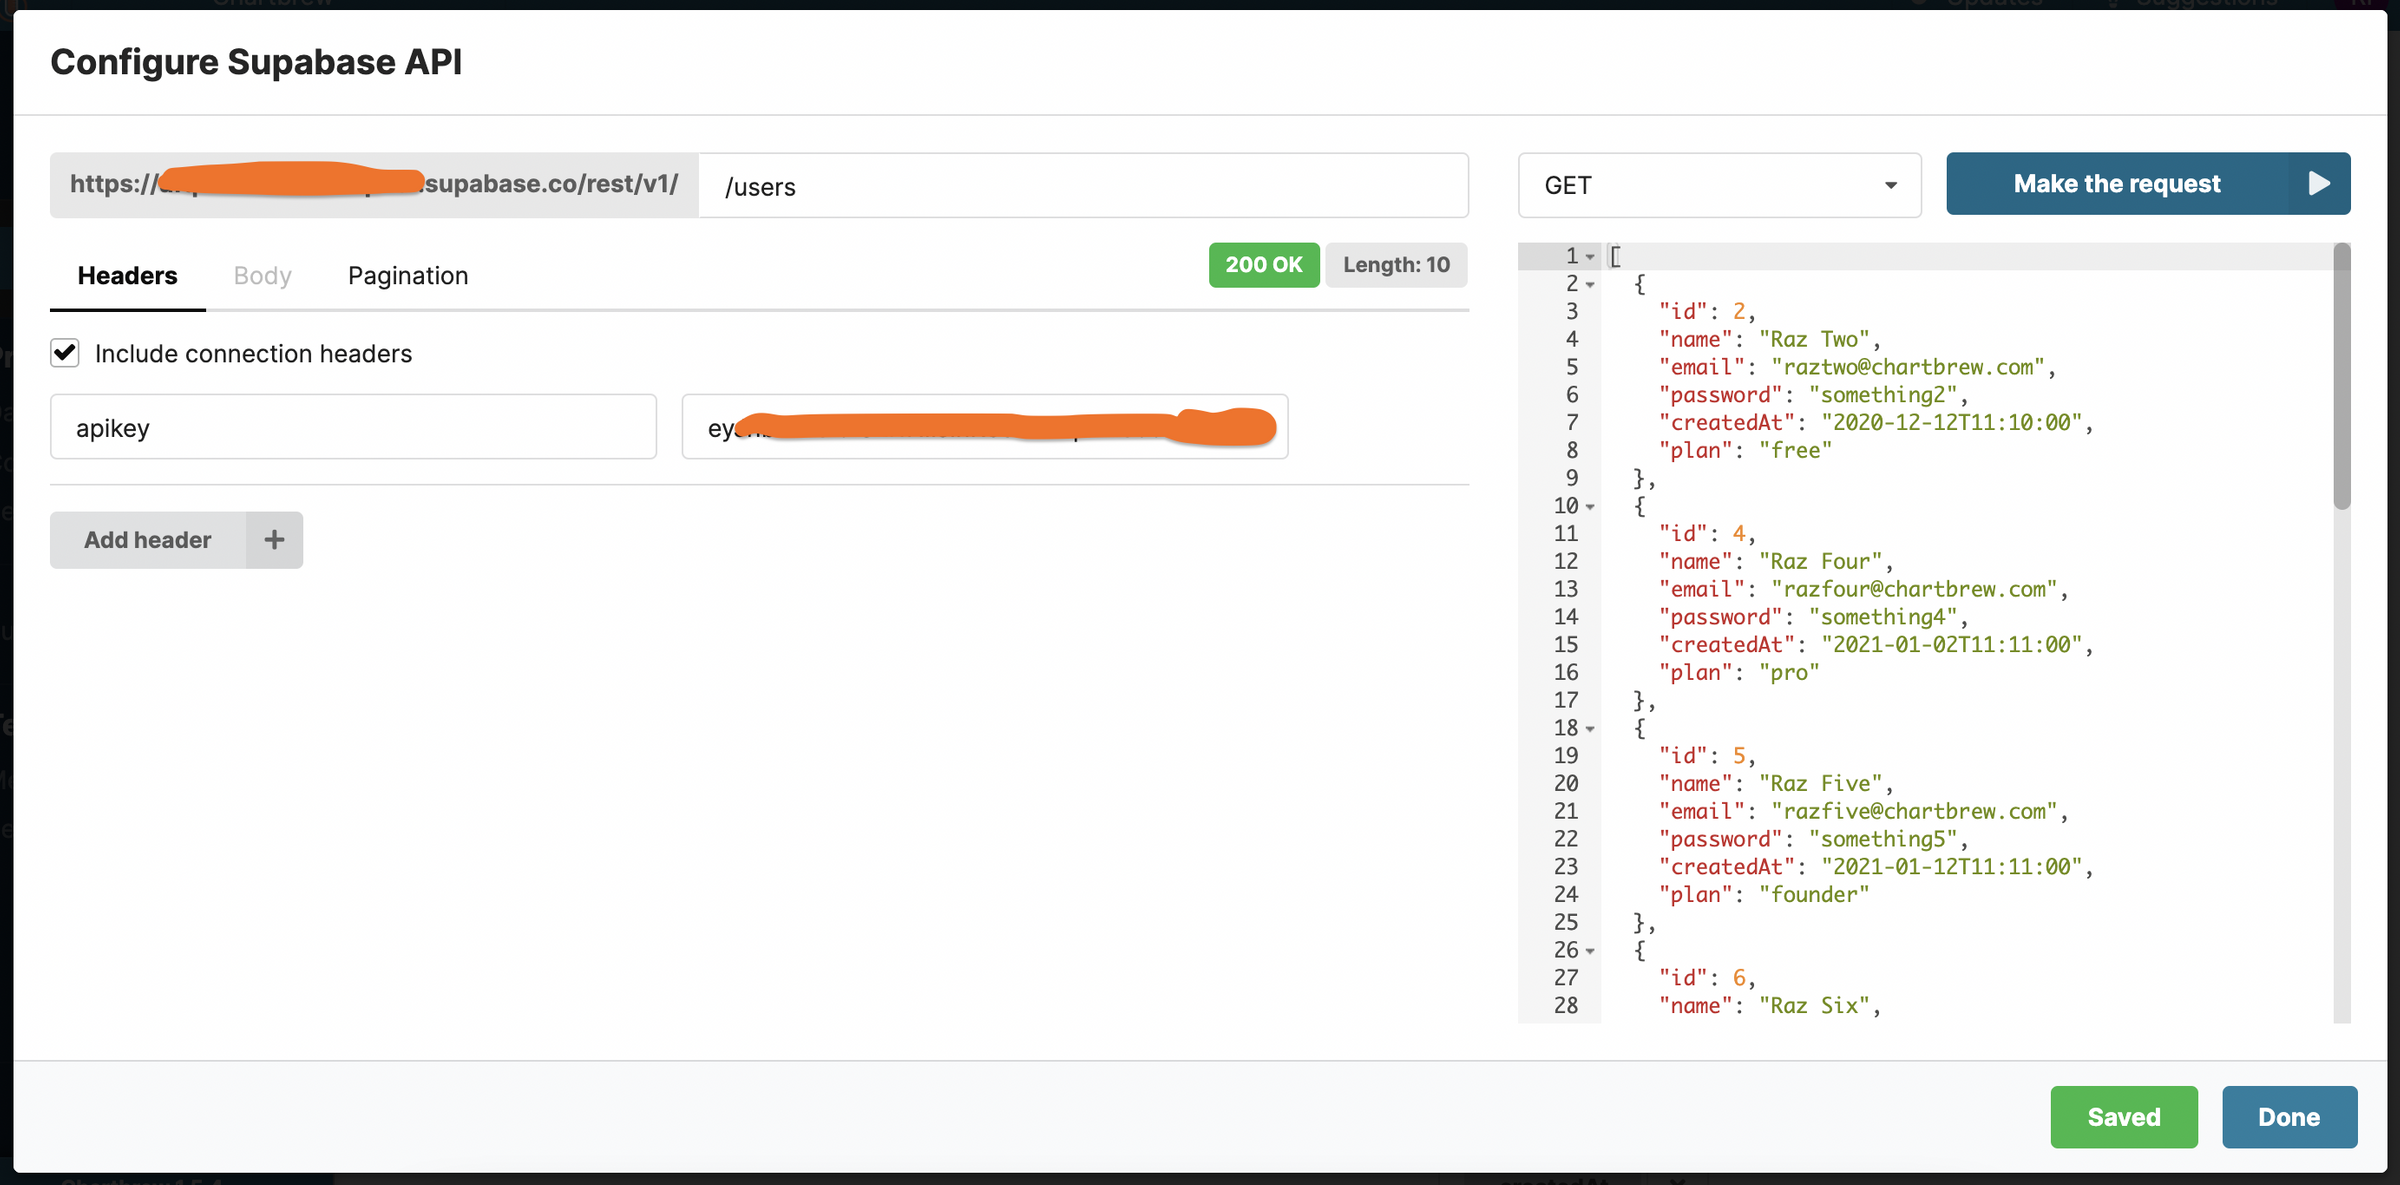The image size is (2400, 1185).
Task: Switch to the Pagination tab
Action: point(407,275)
